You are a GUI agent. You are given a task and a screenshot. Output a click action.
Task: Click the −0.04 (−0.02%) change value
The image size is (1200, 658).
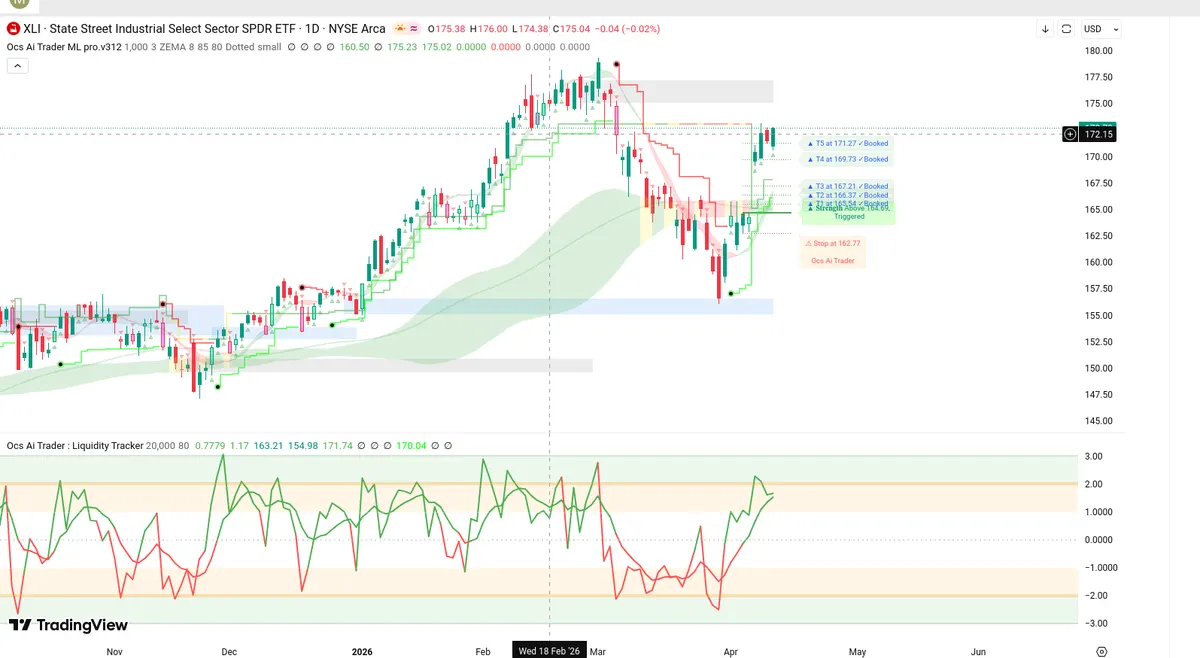point(628,29)
